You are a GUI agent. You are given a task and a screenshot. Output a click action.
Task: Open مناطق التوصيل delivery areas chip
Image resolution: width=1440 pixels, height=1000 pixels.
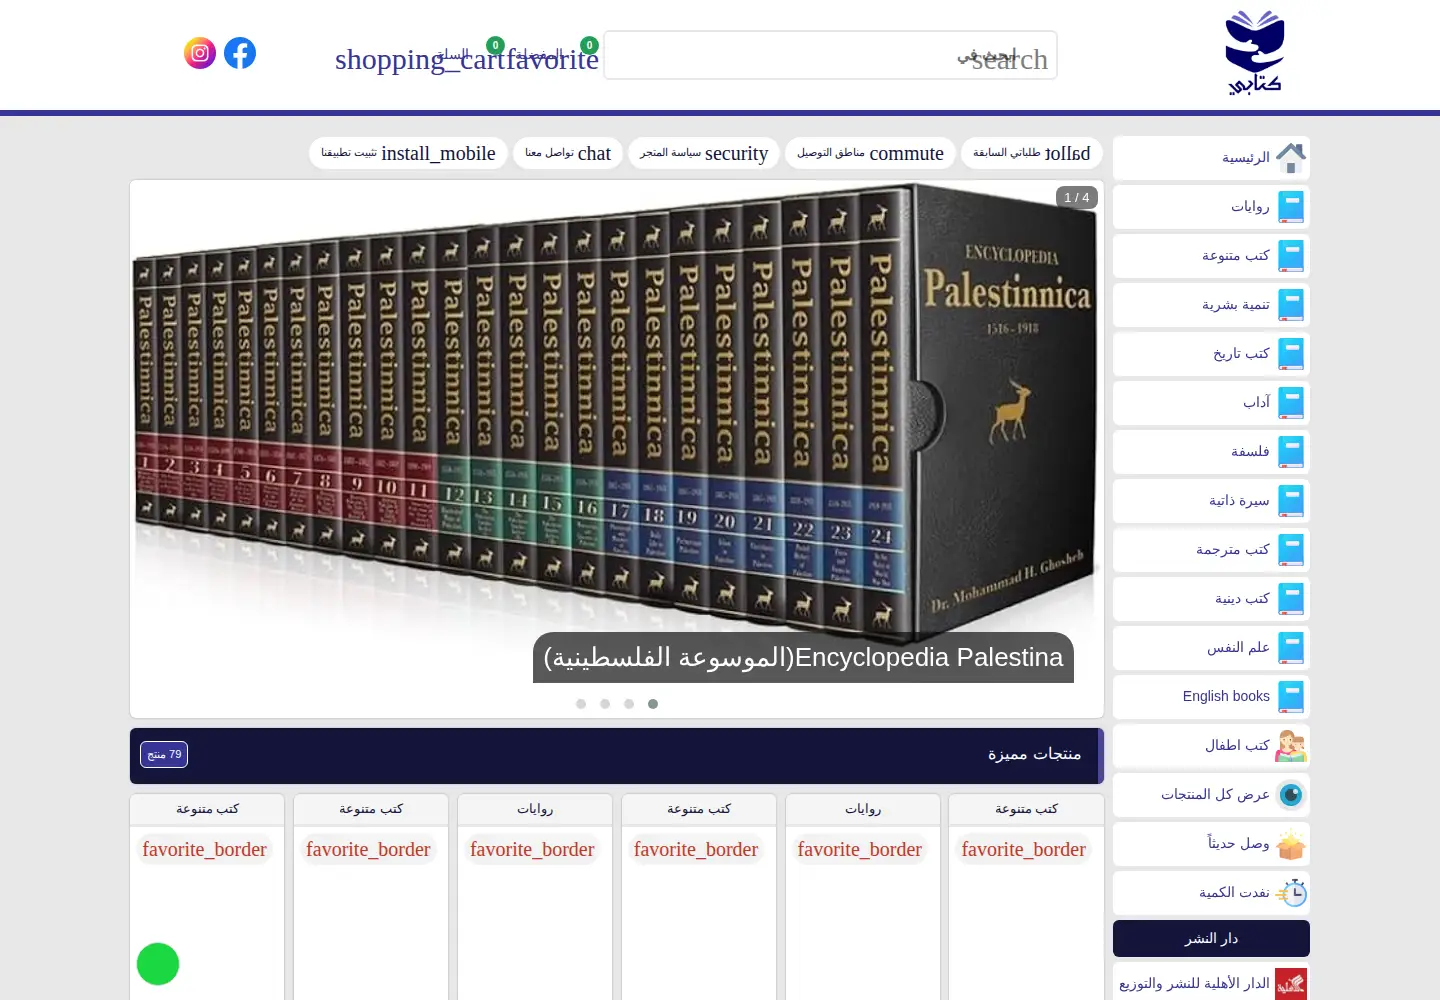tap(870, 153)
